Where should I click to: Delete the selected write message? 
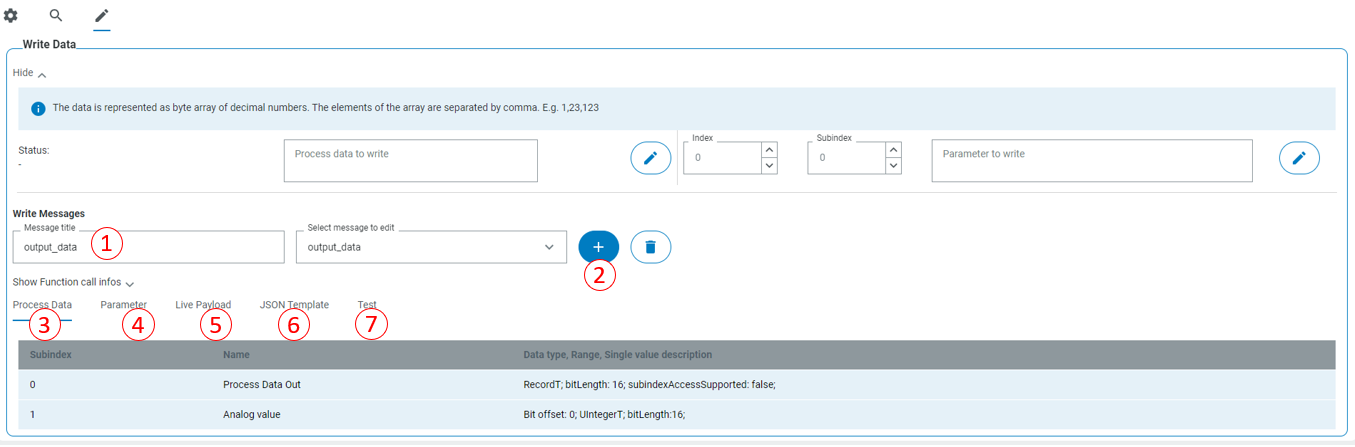pos(650,247)
